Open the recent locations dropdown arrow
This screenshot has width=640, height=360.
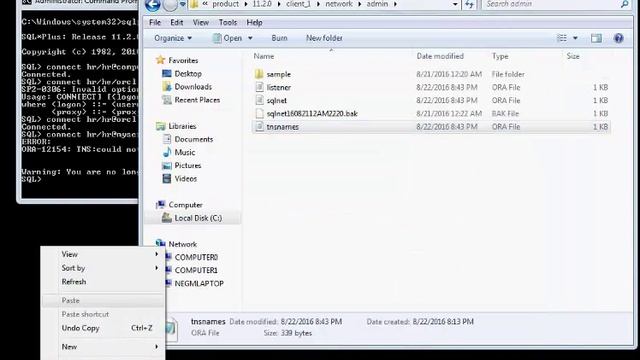[x=182, y=4]
